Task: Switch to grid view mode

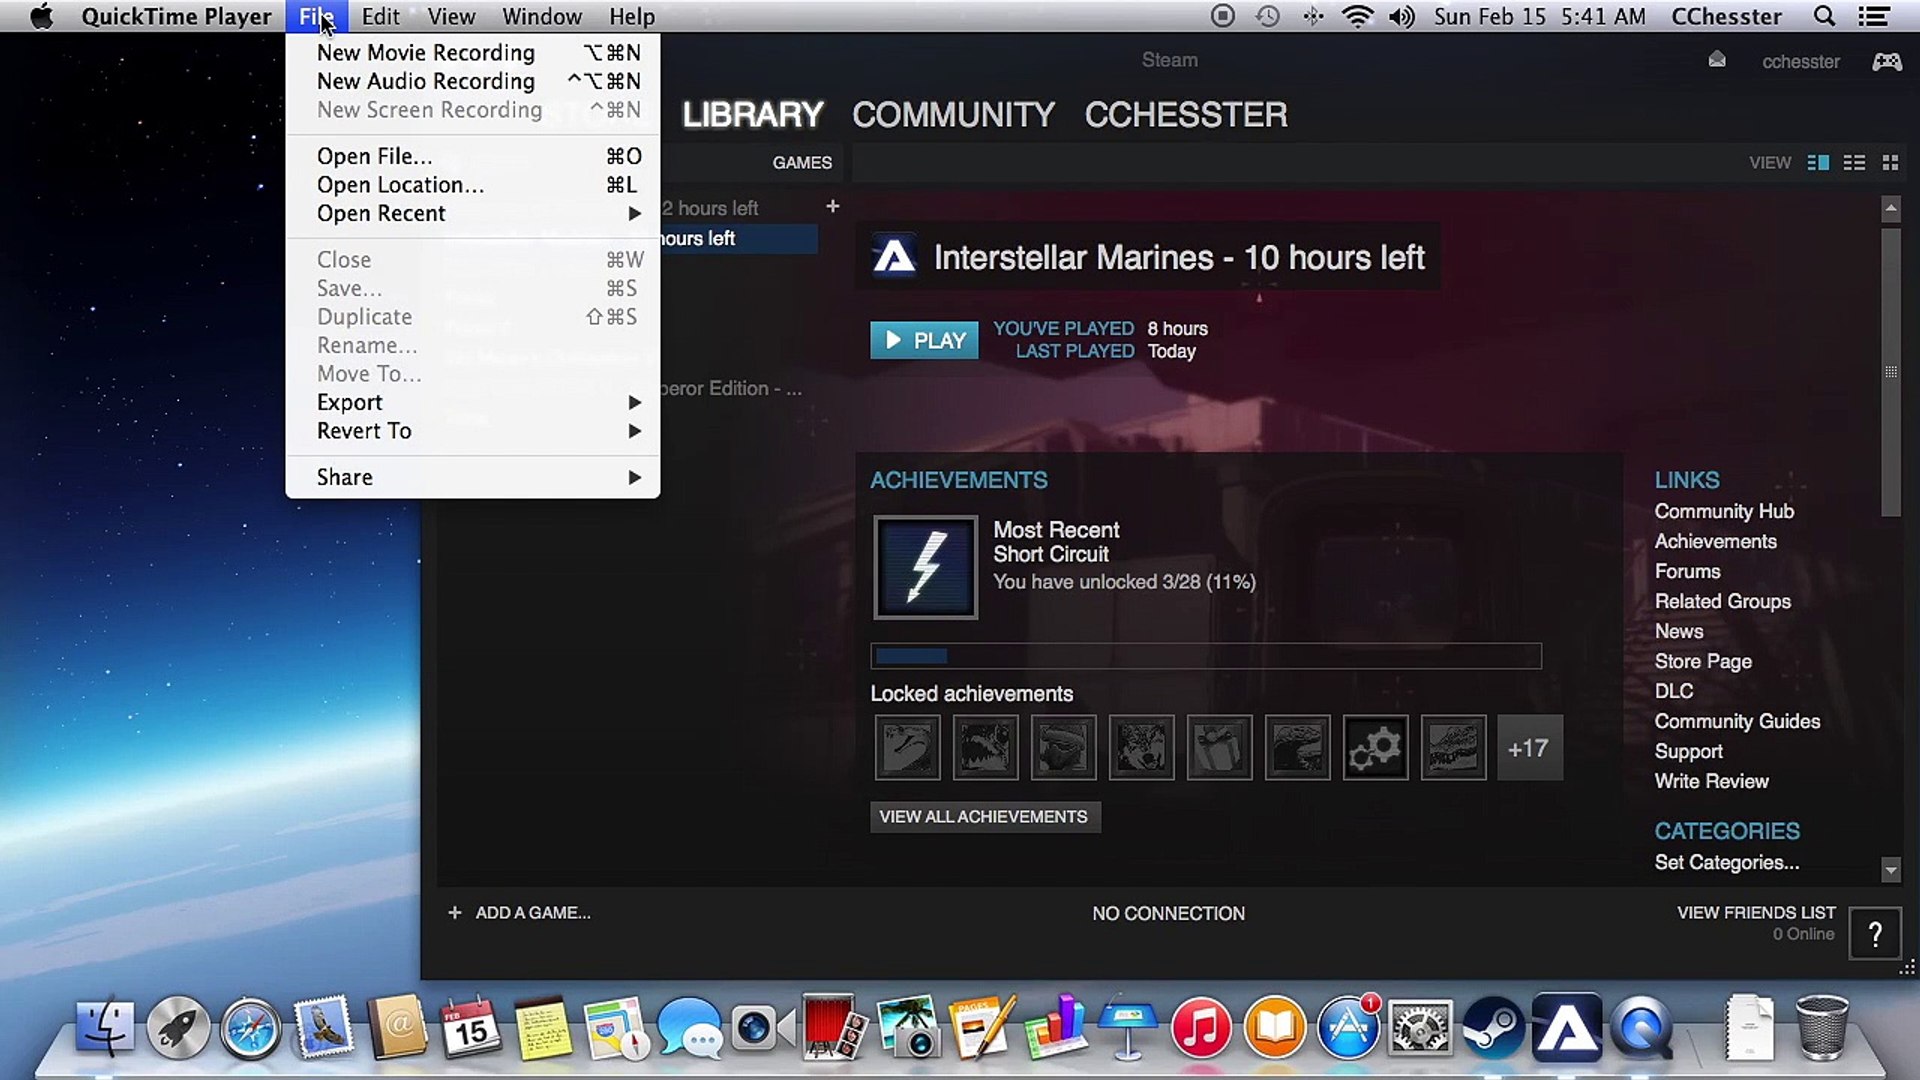Action: pos(1890,162)
